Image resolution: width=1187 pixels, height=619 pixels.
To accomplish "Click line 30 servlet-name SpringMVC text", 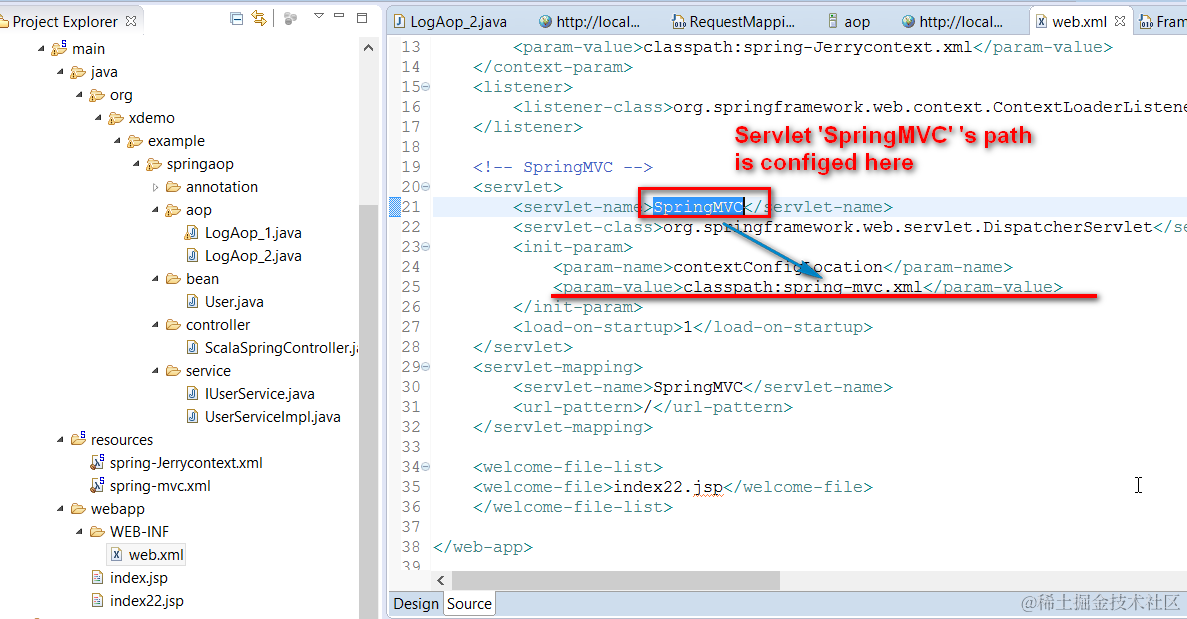I will point(698,387).
